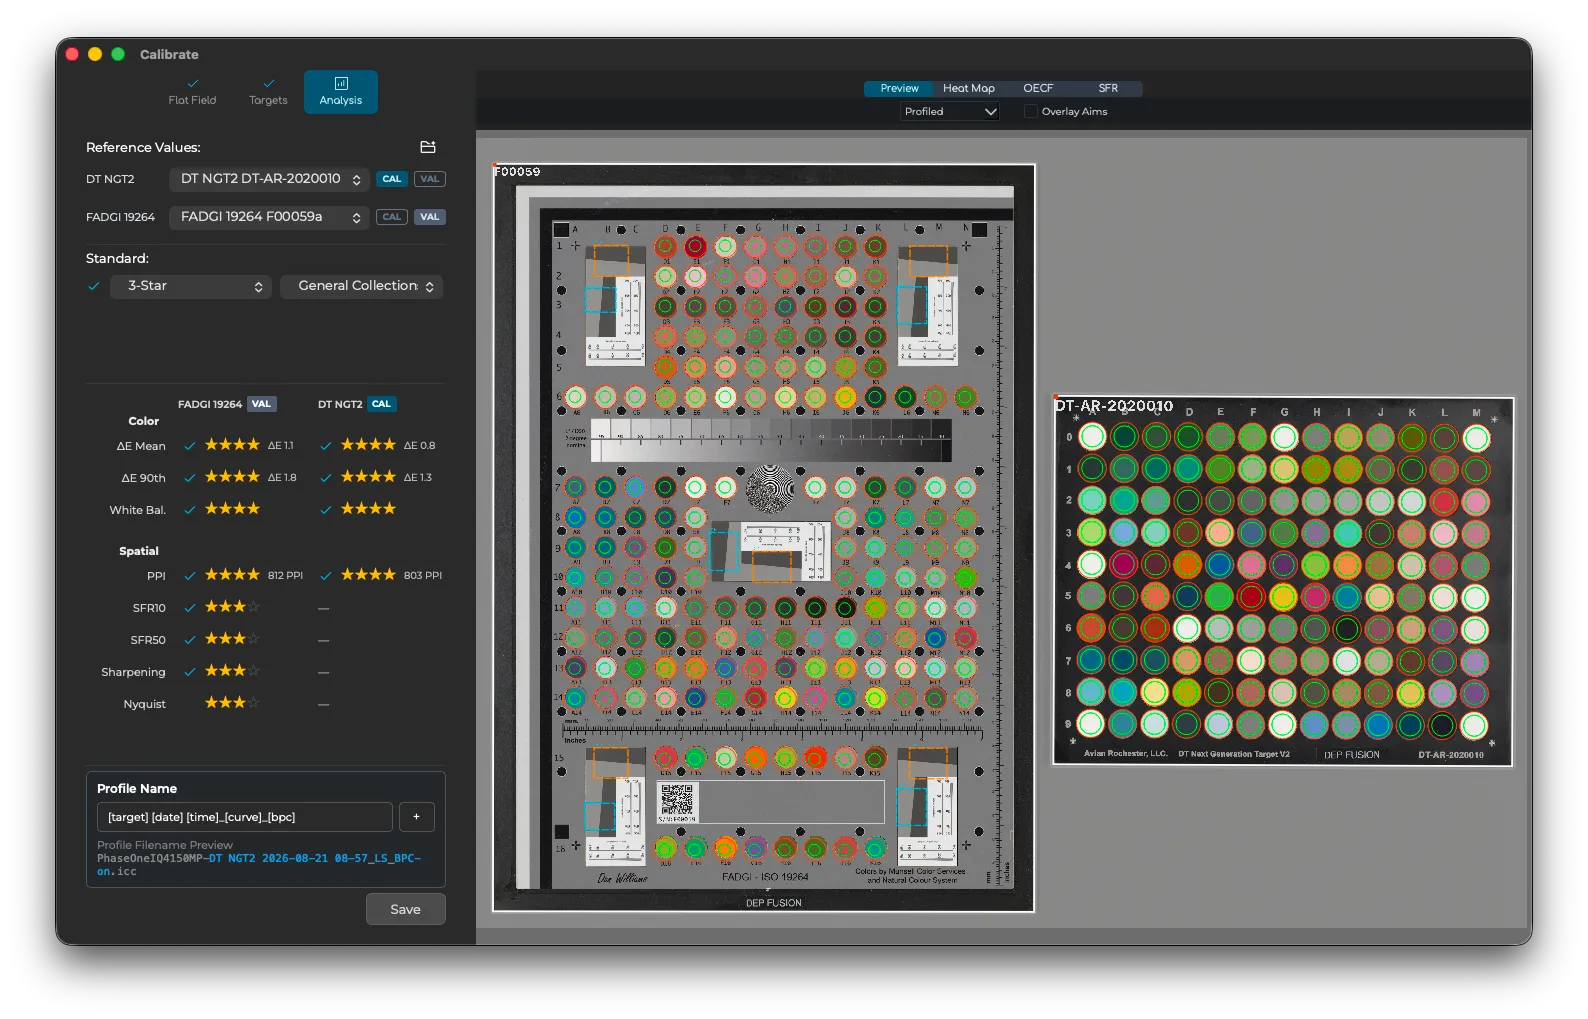This screenshot has width=1588, height=1019.
Task: Click the profile filename preview text
Action: tap(259, 865)
